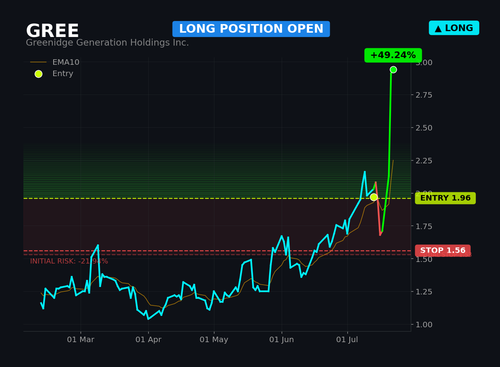Click the ENTRY 1.96 price label
500x367 pixels.
pos(445,198)
